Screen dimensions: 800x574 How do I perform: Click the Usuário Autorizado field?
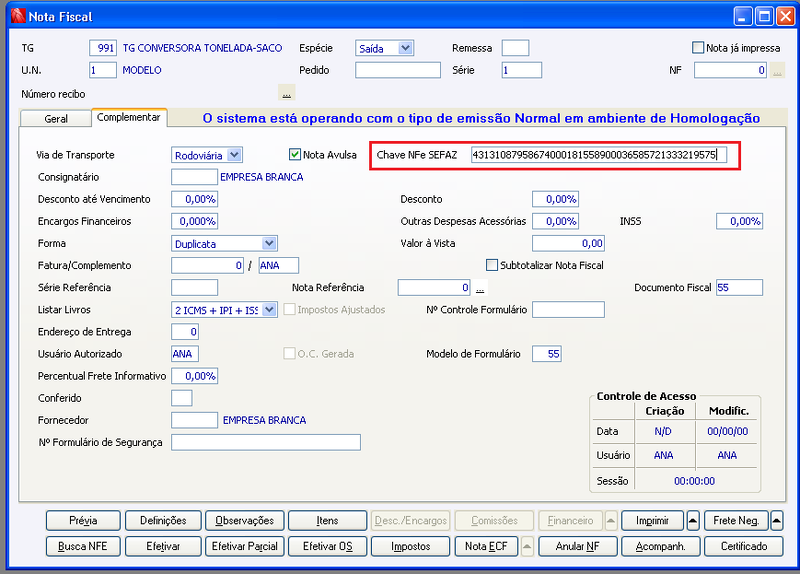(x=185, y=354)
